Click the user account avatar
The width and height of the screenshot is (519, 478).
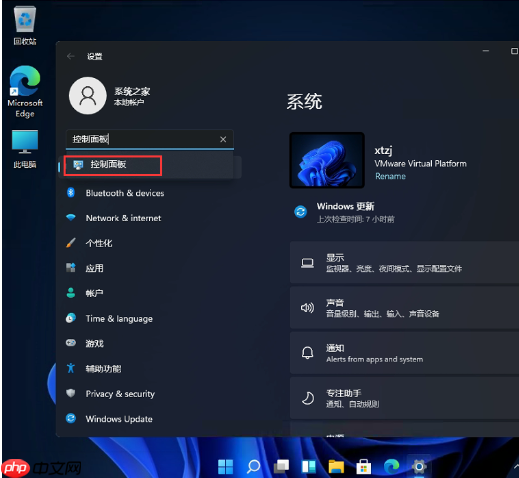(88, 96)
